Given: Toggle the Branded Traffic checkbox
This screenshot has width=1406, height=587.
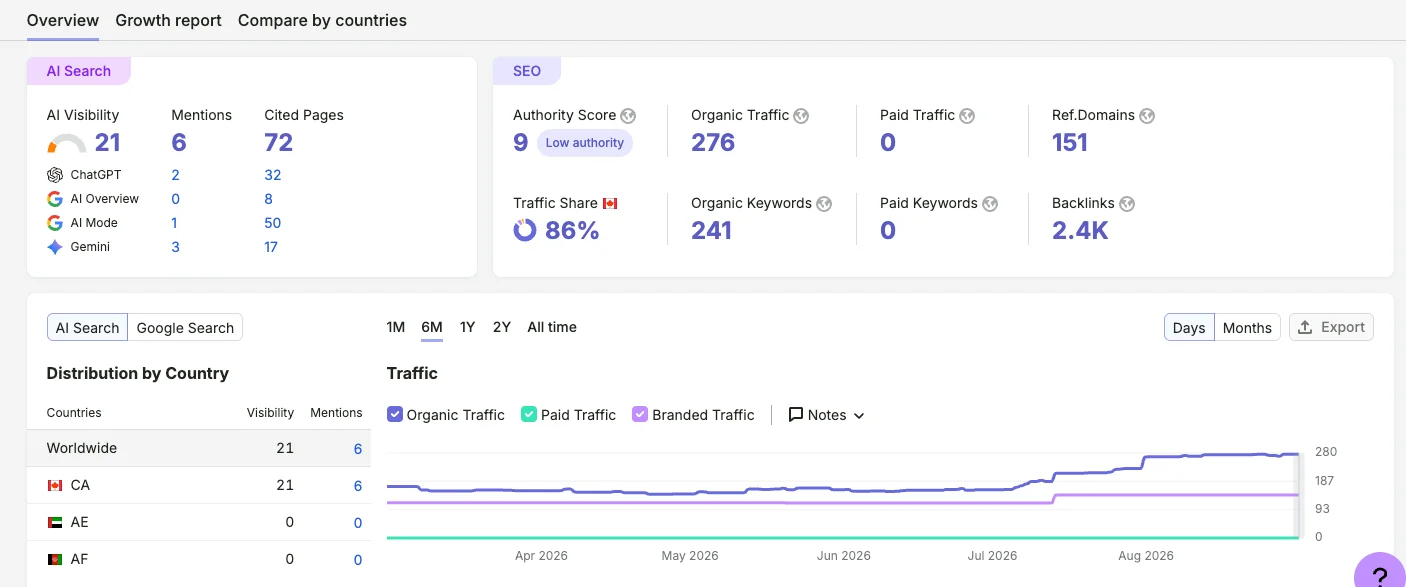Looking at the screenshot, I should coord(640,414).
